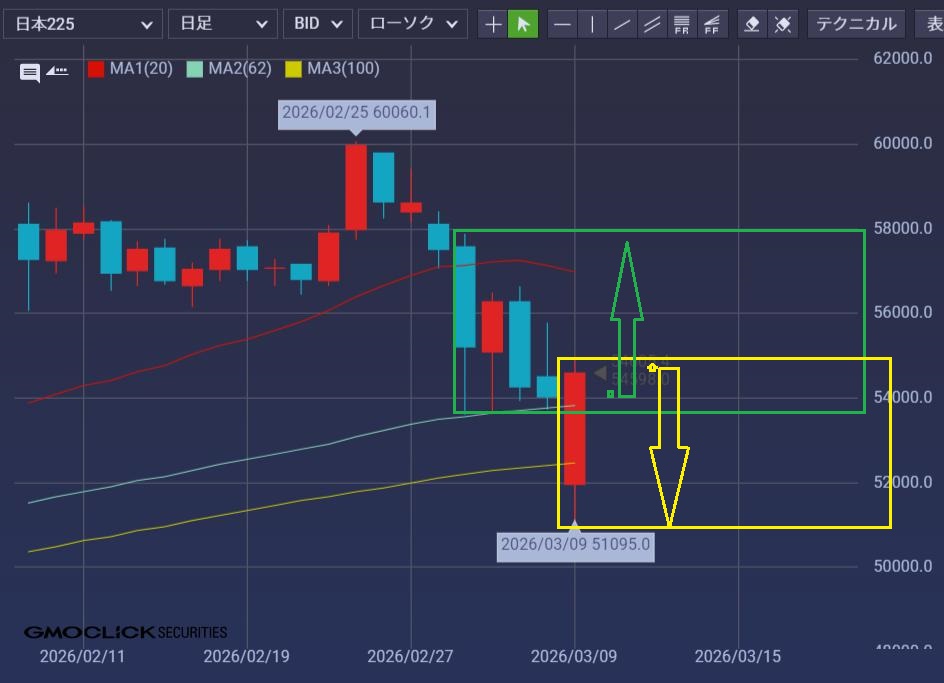944x683 pixels.
Task: Click the MA1(20) red color swatch
Action: click(x=96, y=69)
